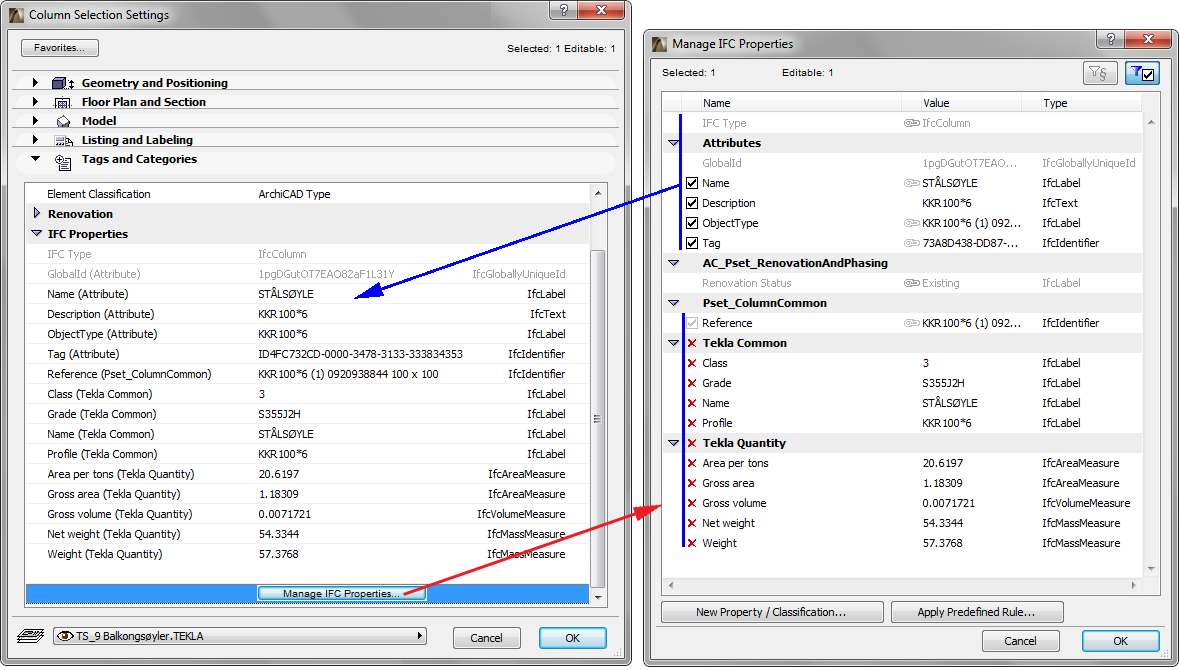Collapse the Tekla Common group triangle
This screenshot has width=1180, height=670.
[x=674, y=343]
